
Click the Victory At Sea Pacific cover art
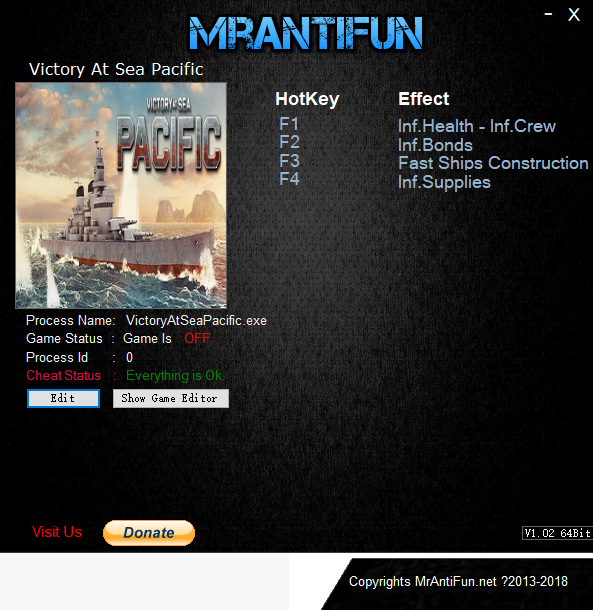click(121, 195)
